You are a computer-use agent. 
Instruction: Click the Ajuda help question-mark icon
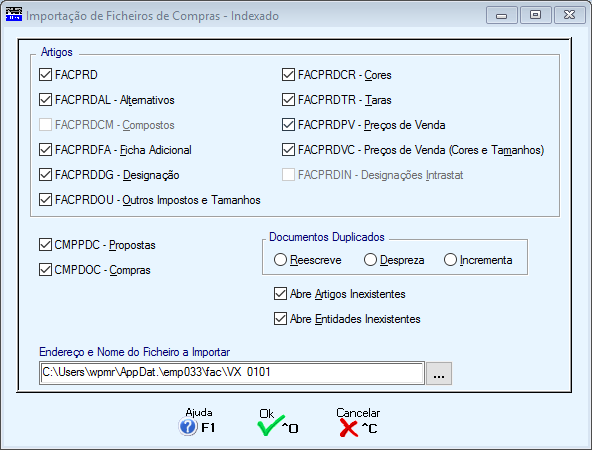click(x=188, y=427)
